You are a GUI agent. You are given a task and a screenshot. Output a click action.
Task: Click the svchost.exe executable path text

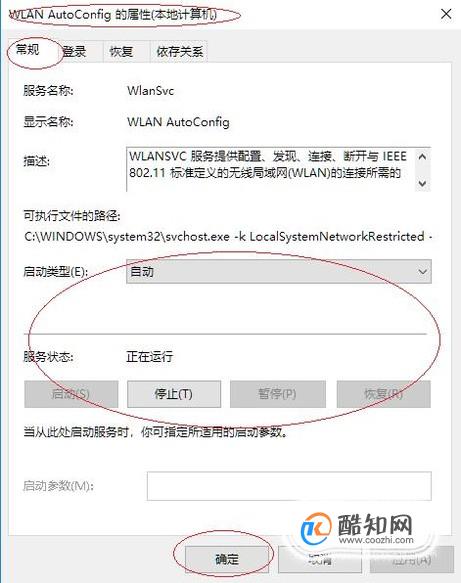click(228, 236)
